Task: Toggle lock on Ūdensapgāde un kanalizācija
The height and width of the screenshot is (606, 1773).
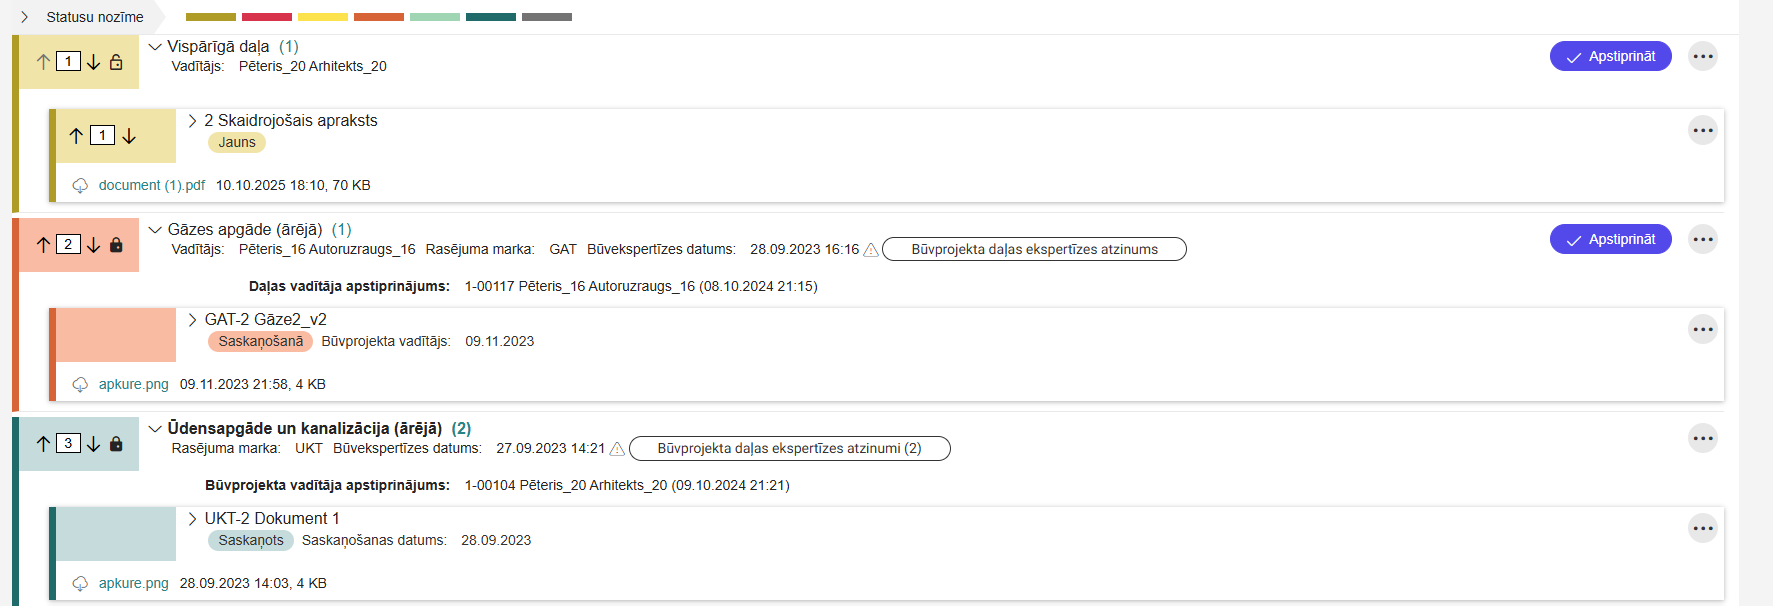Action: point(116,444)
